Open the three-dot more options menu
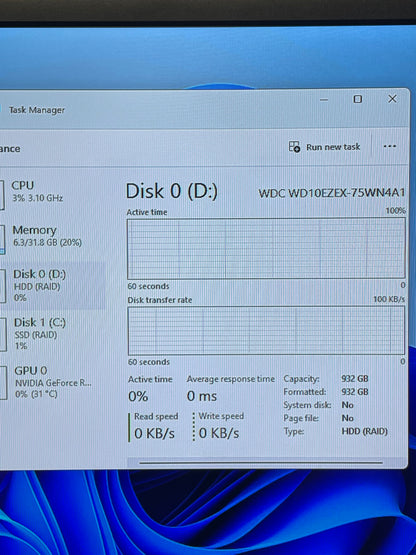The width and height of the screenshot is (416, 555). coord(390,146)
